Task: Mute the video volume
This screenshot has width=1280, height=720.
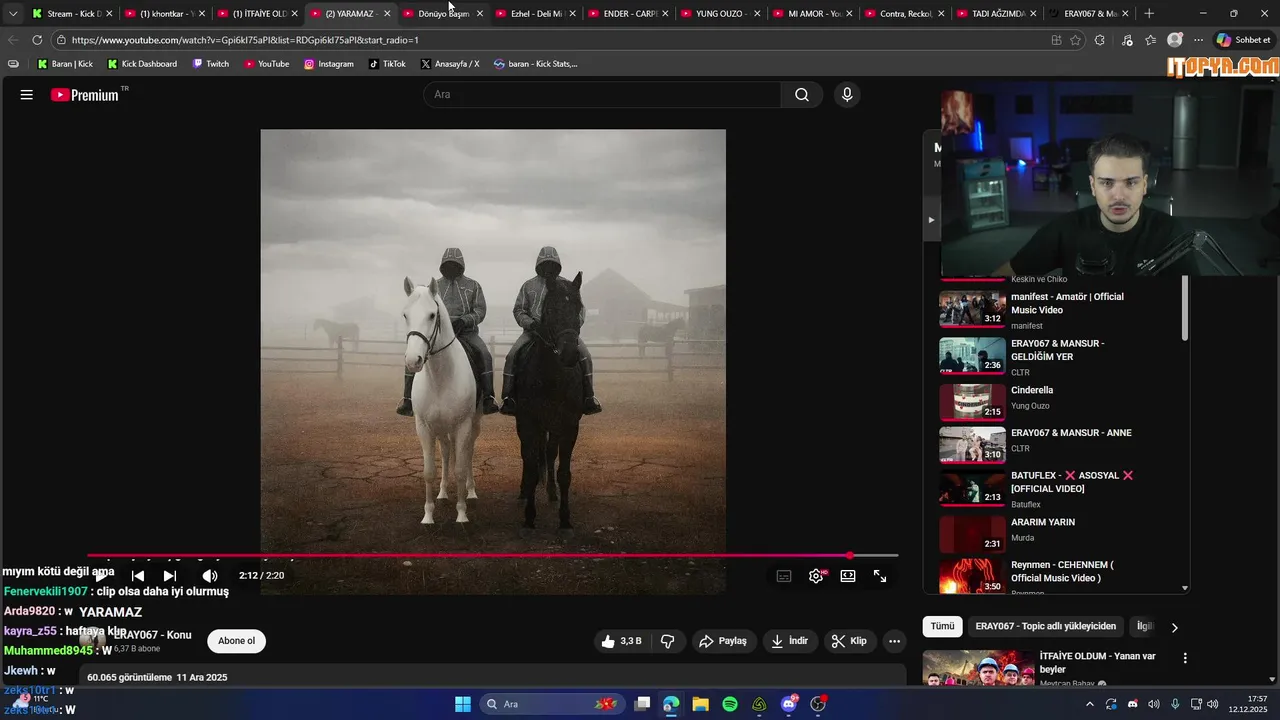Action: click(210, 576)
